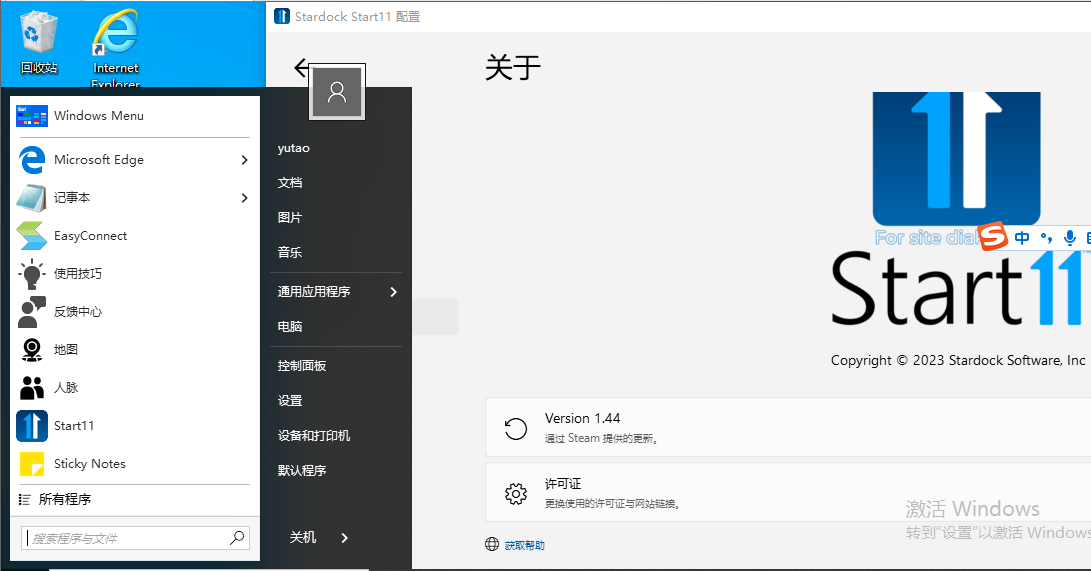Open the 地图 maps icon
The image size is (1091, 571).
point(31,349)
